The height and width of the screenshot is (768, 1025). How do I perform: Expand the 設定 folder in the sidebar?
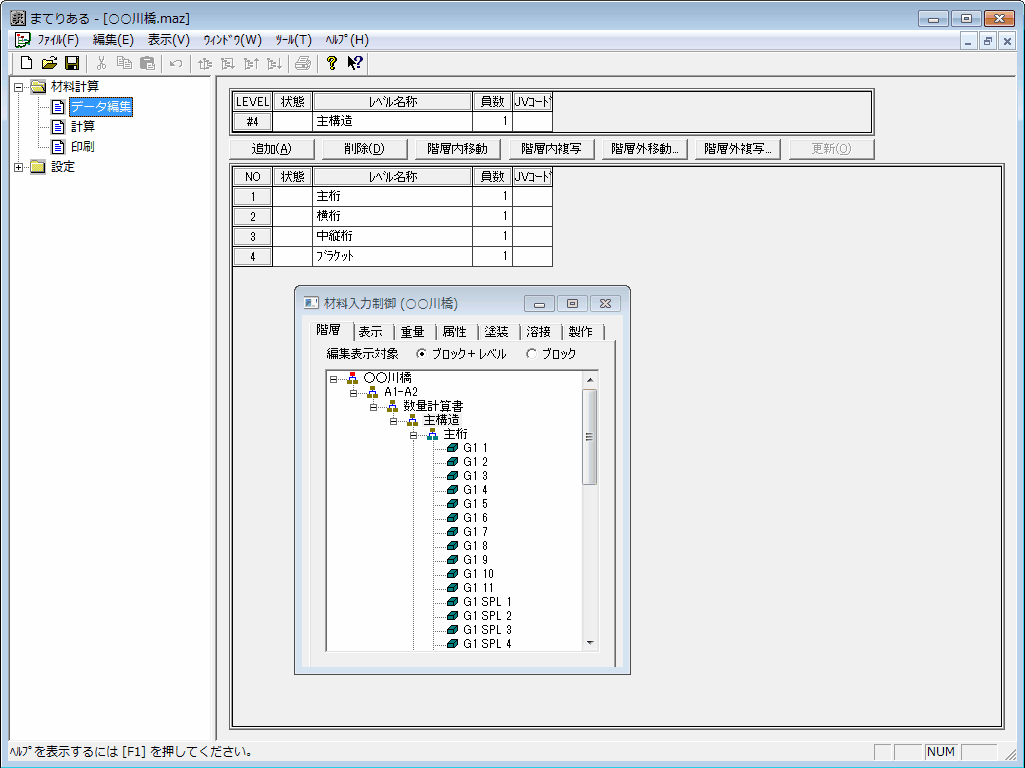(19, 167)
